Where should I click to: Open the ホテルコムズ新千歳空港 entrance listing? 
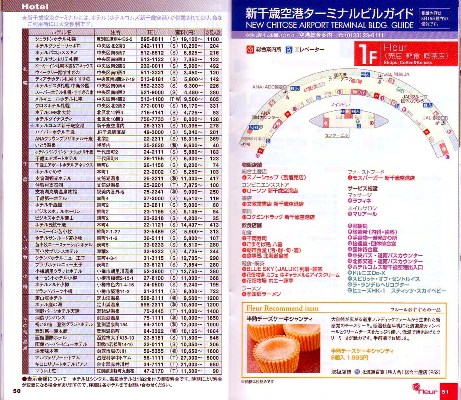(x=386, y=267)
